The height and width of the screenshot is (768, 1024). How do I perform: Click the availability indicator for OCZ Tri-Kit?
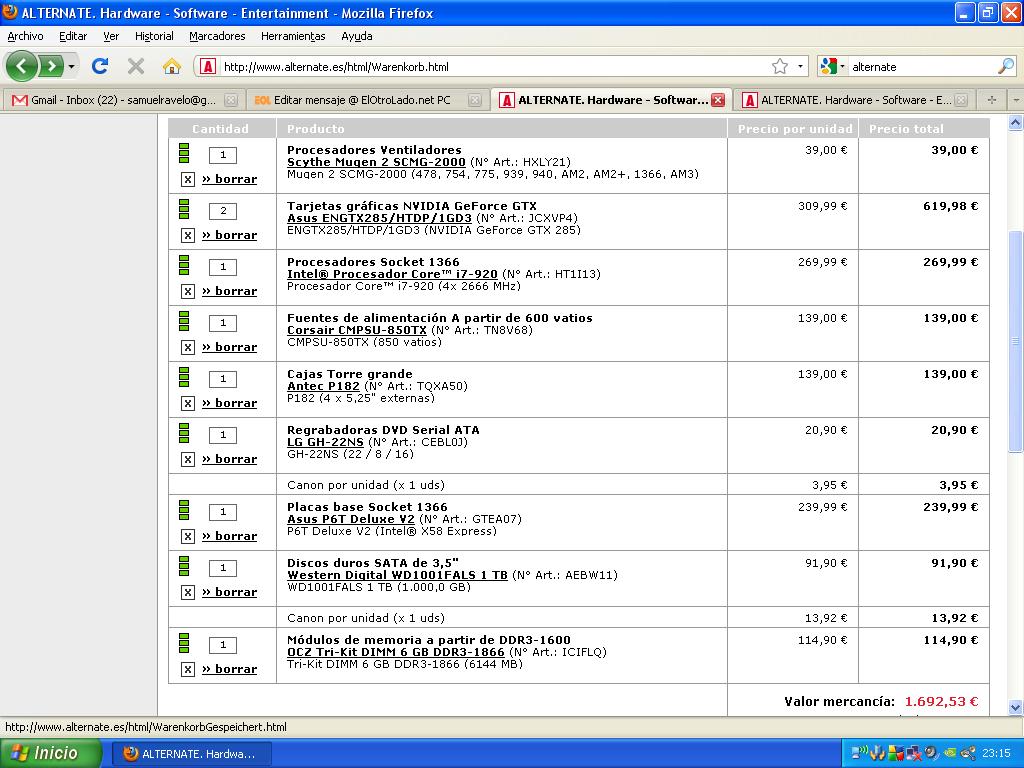coord(184,643)
